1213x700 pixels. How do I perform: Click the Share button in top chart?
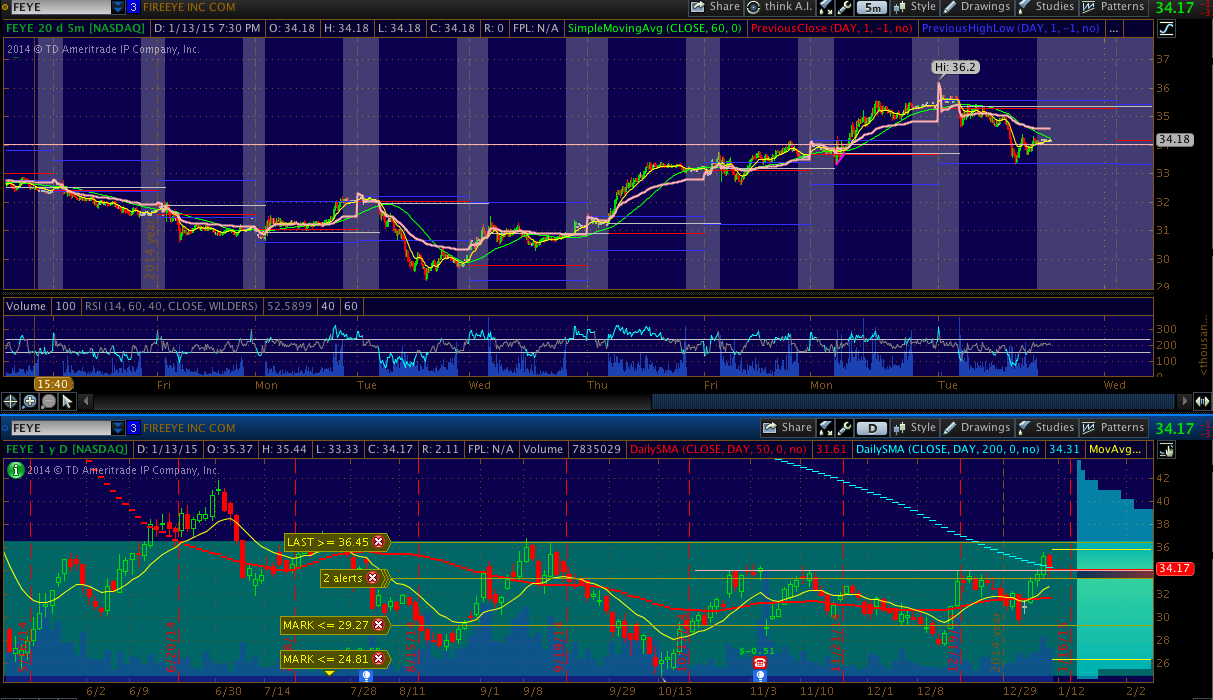(x=717, y=7)
